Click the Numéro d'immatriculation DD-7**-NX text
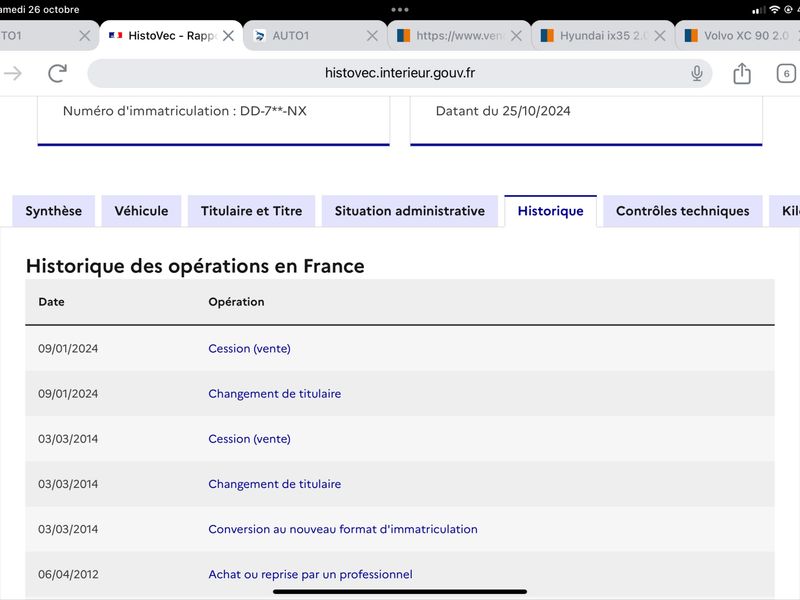800x600 pixels. coord(185,111)
